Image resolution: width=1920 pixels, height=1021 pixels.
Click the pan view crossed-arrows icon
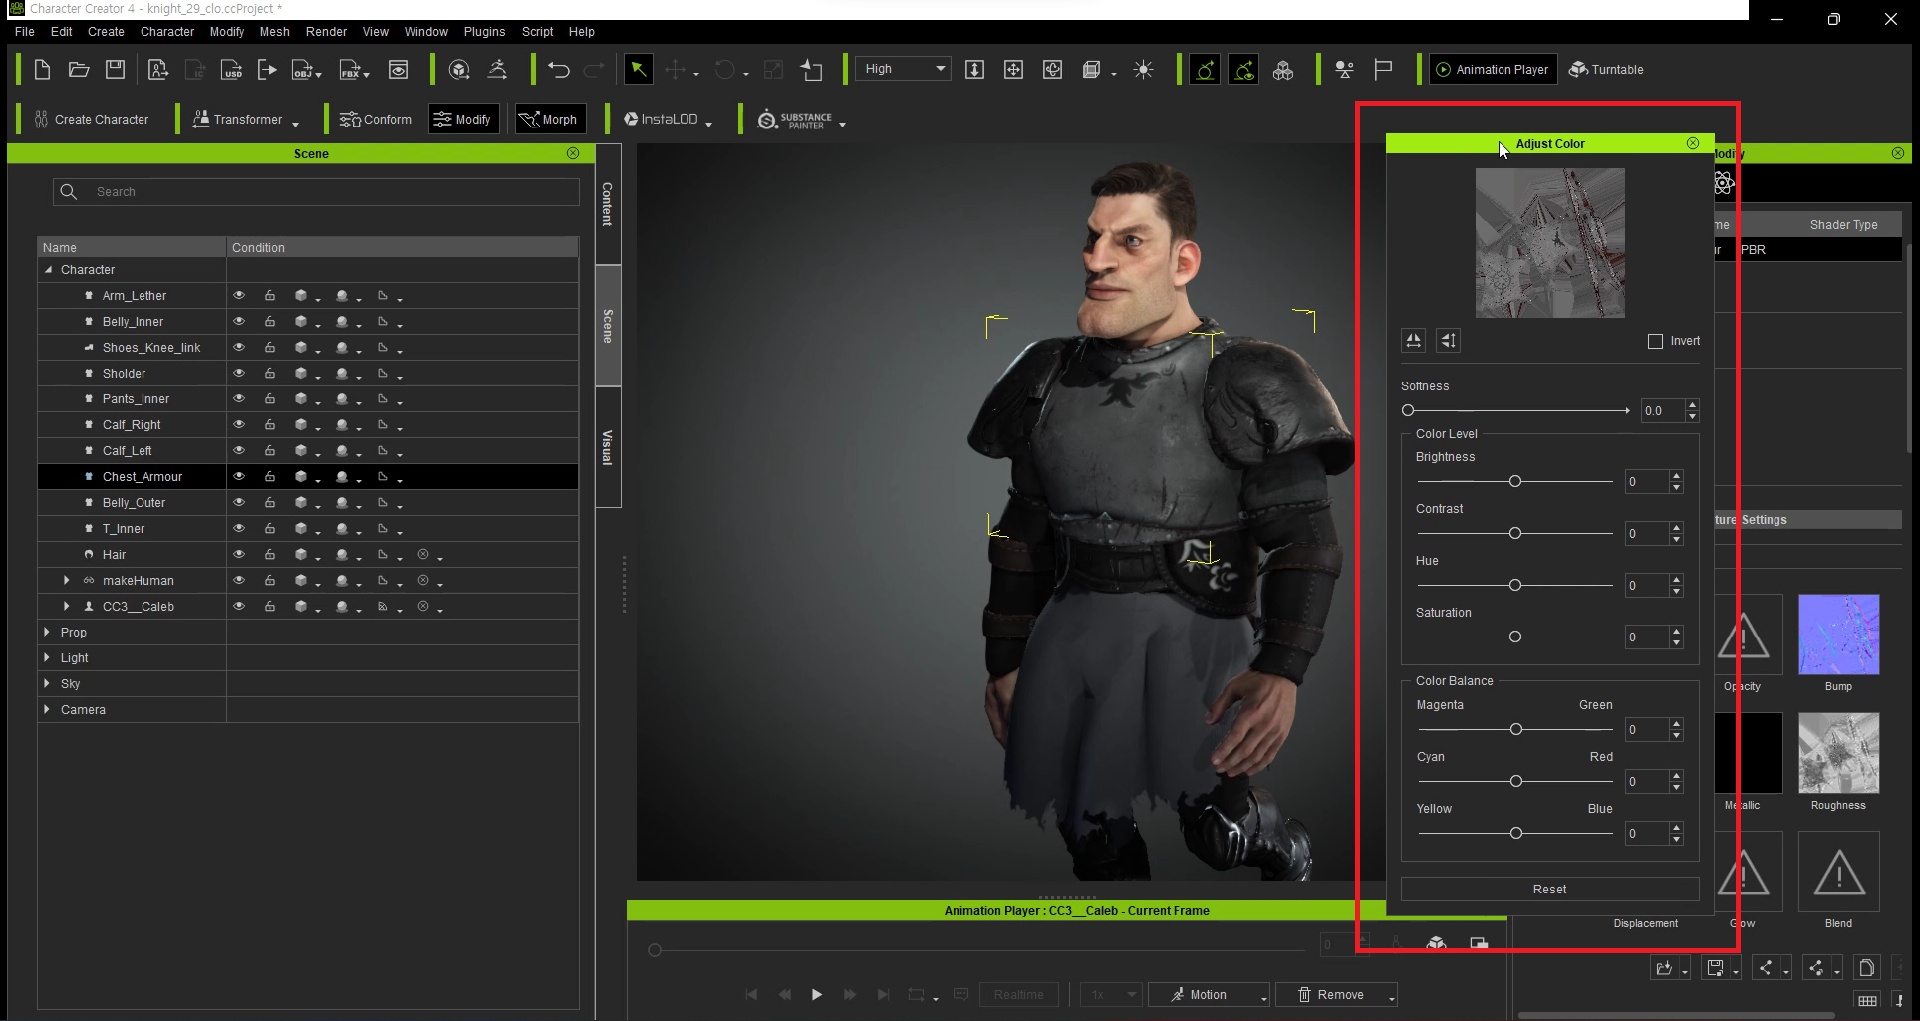pos(1013,70)
